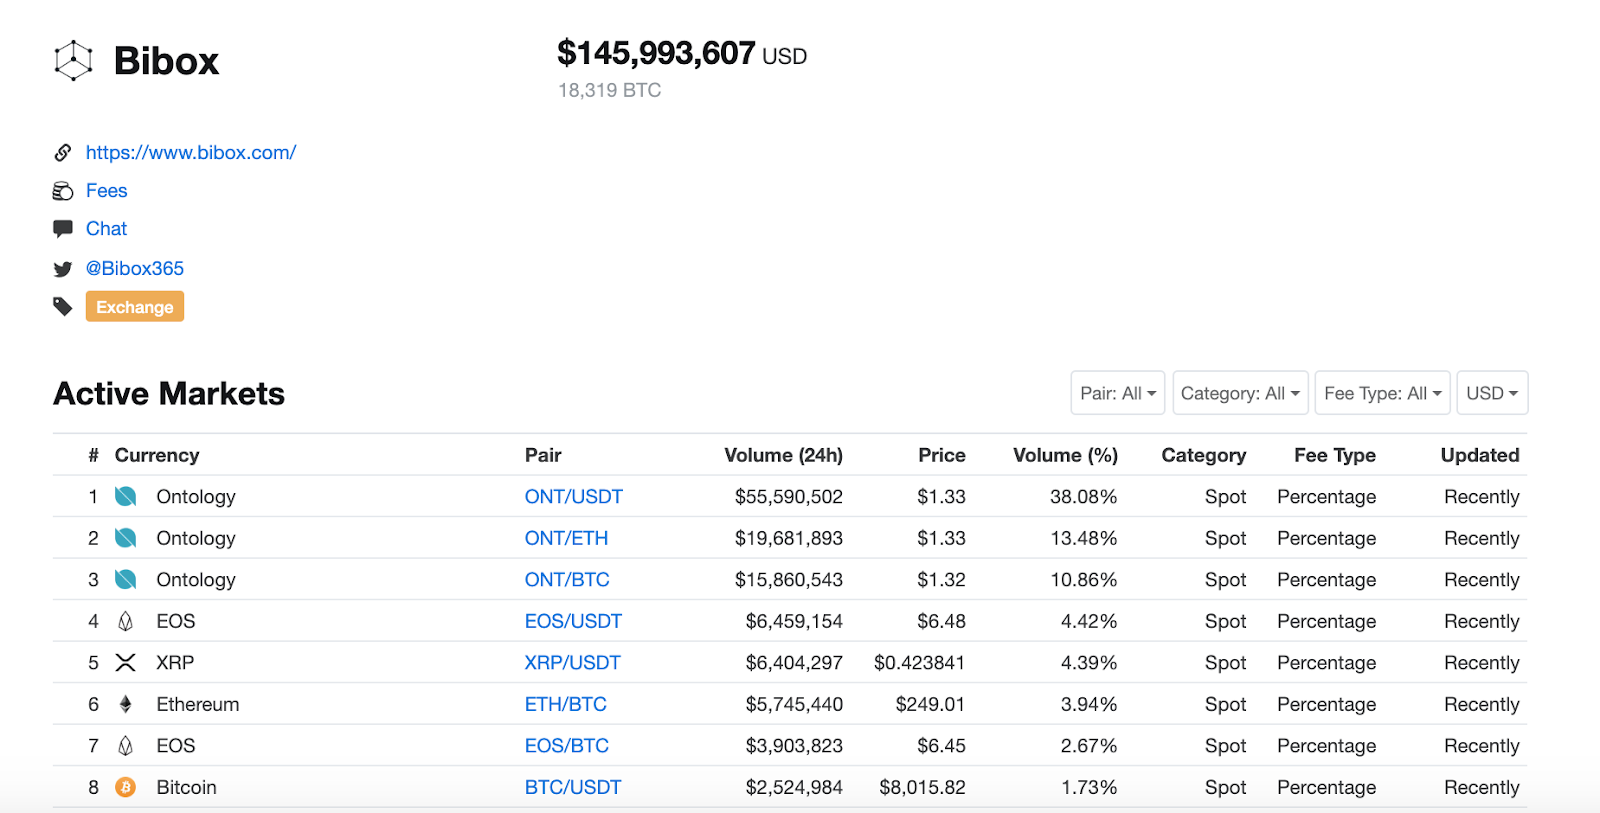Screen dimensions: 1600x813
Task: Change currency with the USD dropdown
Action: [x=1492, y=393]
